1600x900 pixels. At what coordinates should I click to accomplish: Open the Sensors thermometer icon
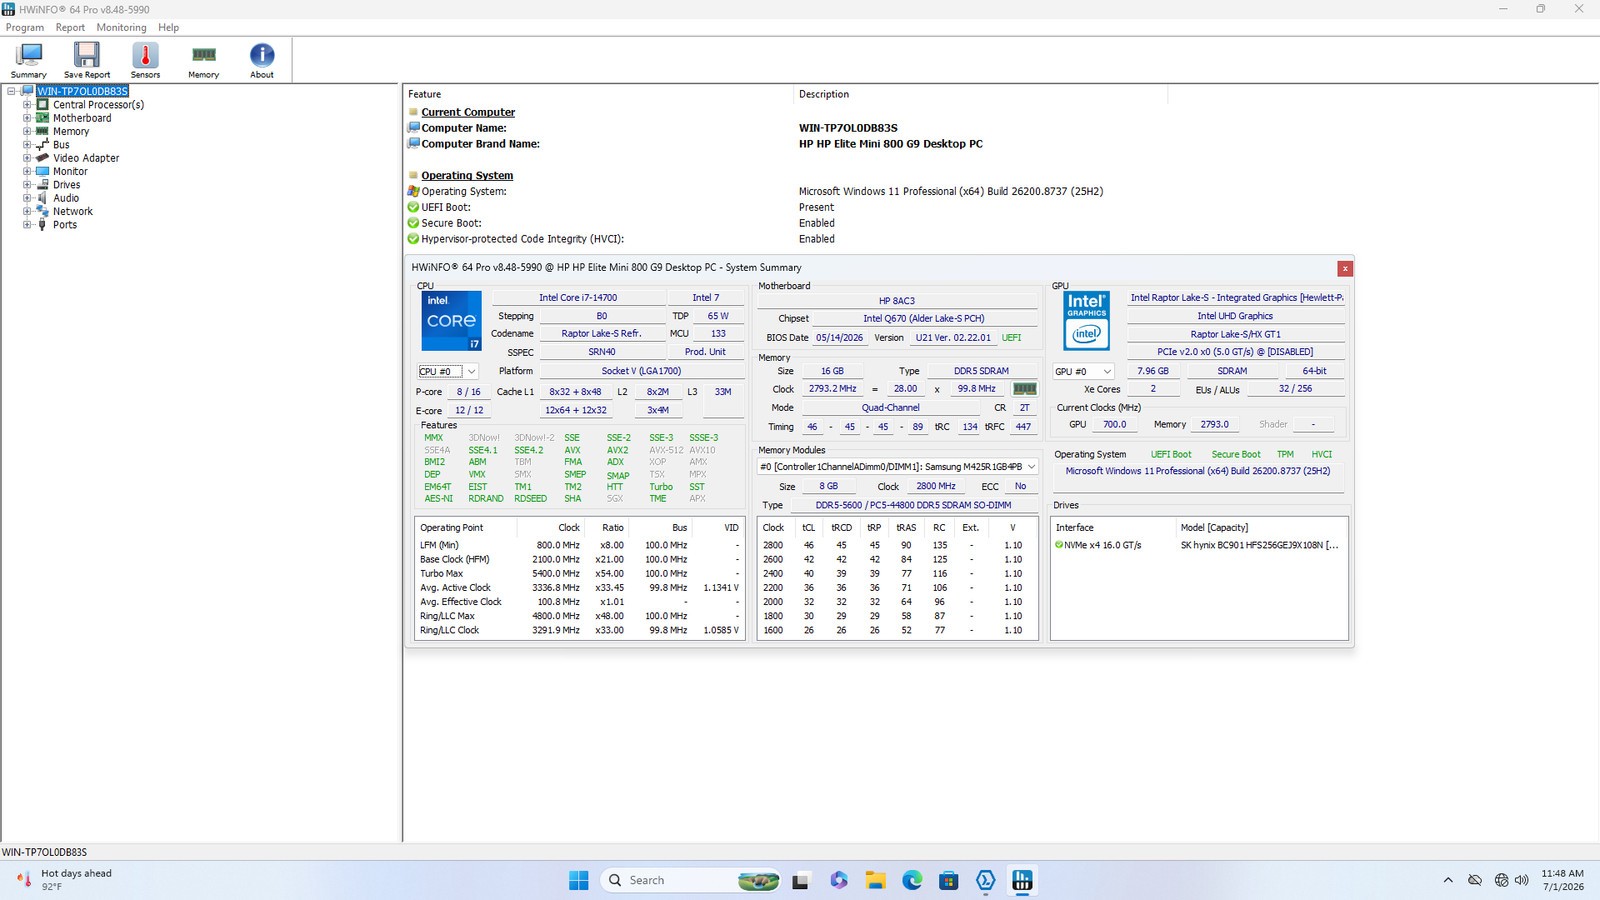[x=145, y=60]
